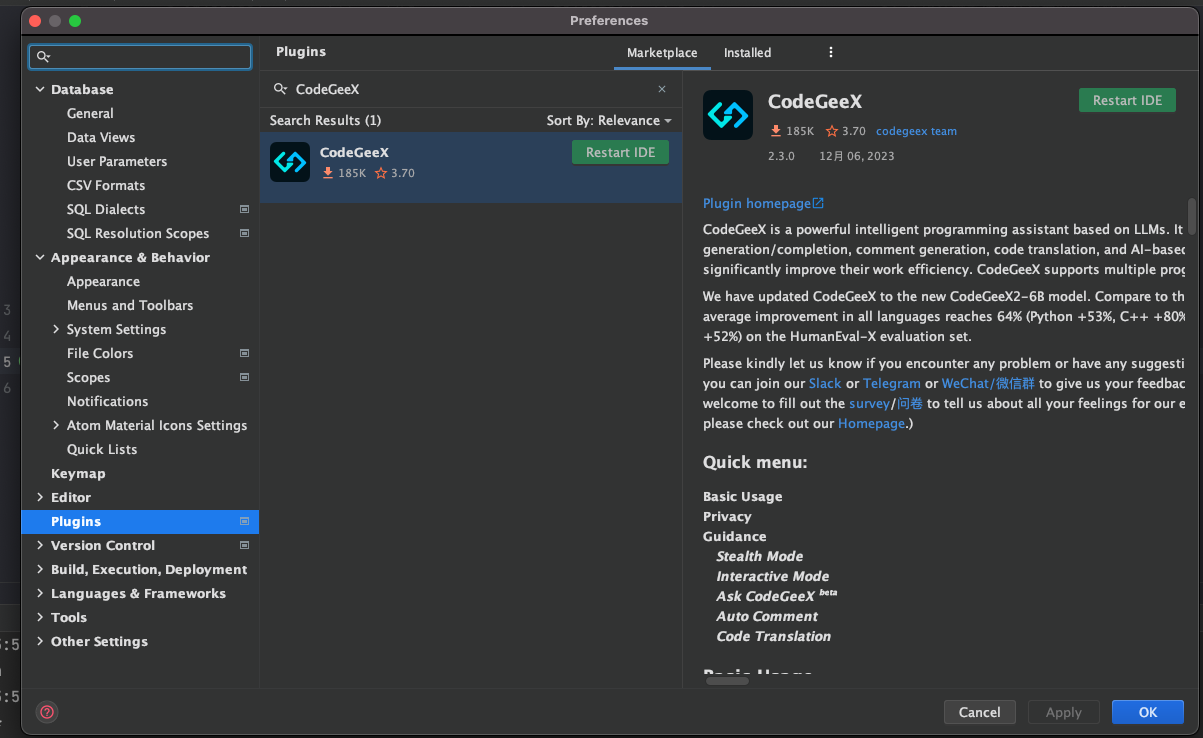Open the Sort By: Relevance dropdown
Image resolution: width=1203 pixels, height=738 pixels.
coord(609,120)
